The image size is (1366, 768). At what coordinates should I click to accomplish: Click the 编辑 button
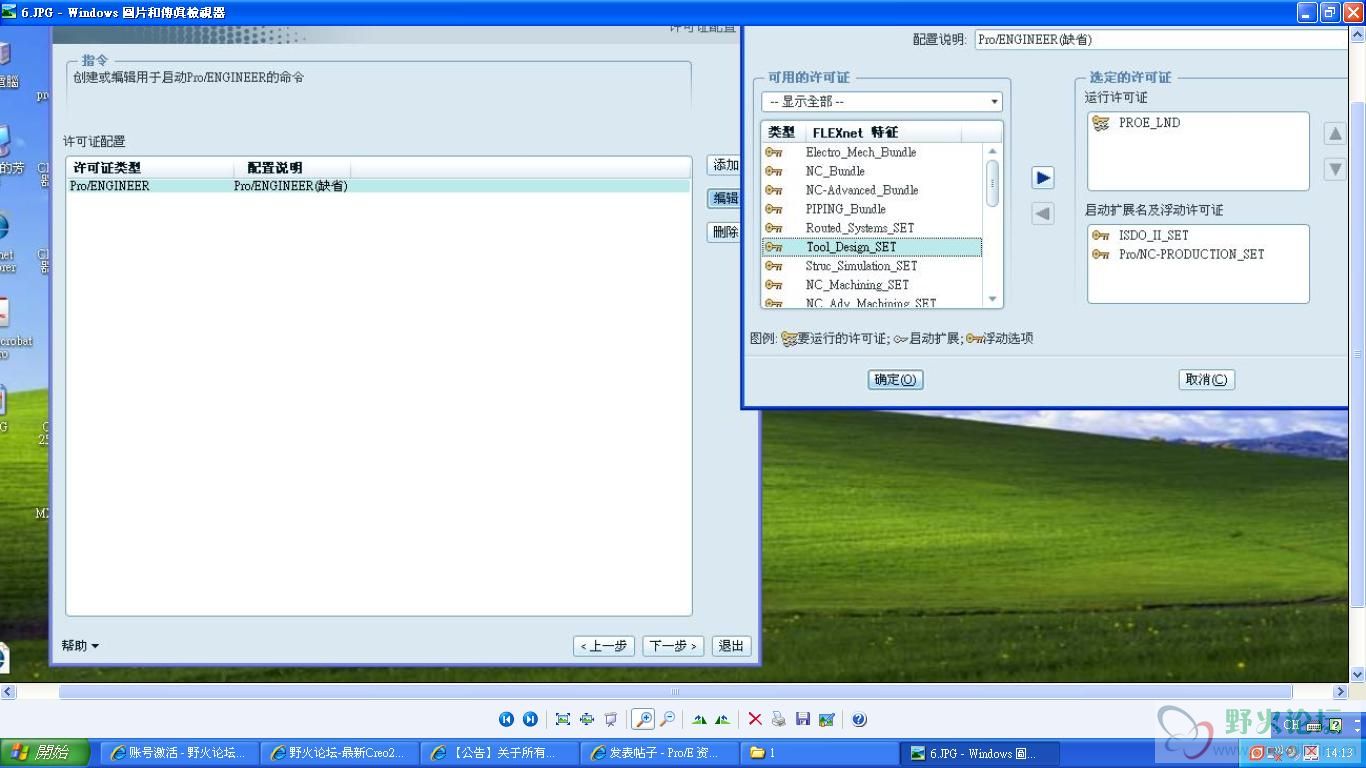pos(724,198)
